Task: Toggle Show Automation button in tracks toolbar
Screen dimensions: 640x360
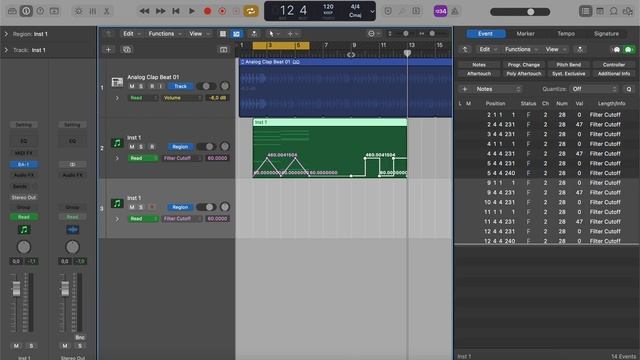Action: pos(236,33)
